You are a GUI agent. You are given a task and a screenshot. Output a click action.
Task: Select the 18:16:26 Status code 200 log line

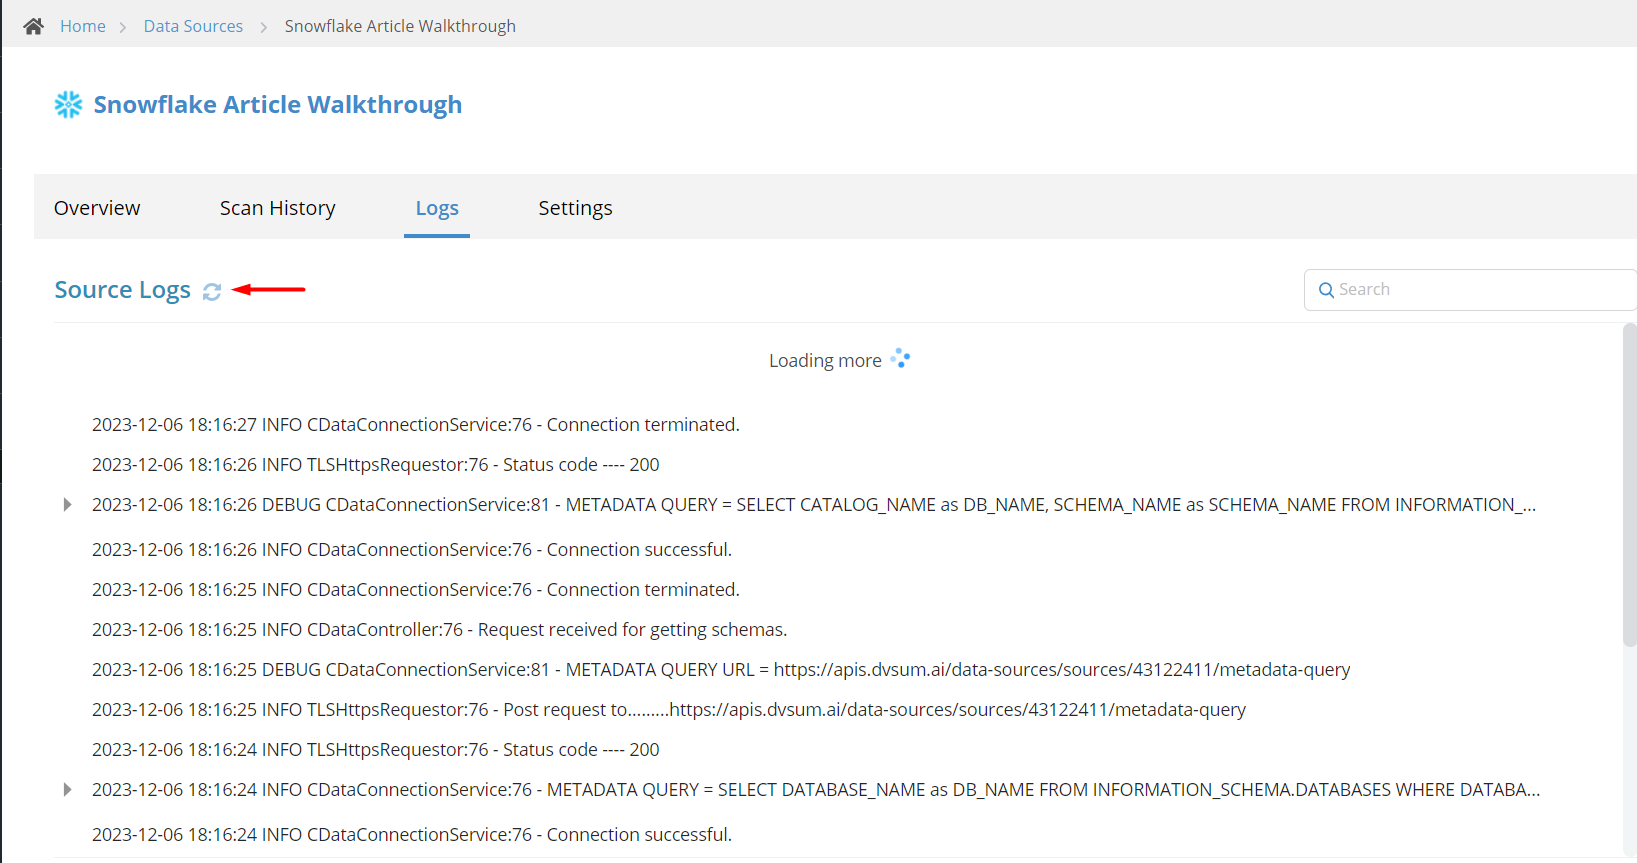376,465
